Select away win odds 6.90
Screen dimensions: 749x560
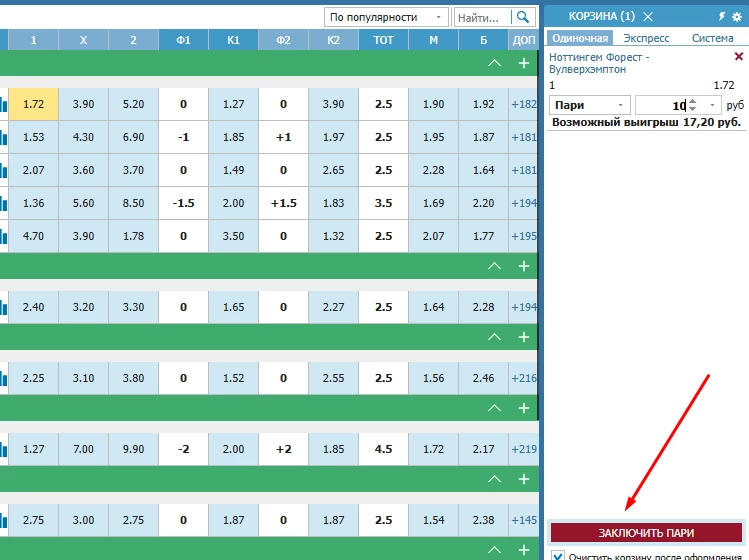point(133,137)
